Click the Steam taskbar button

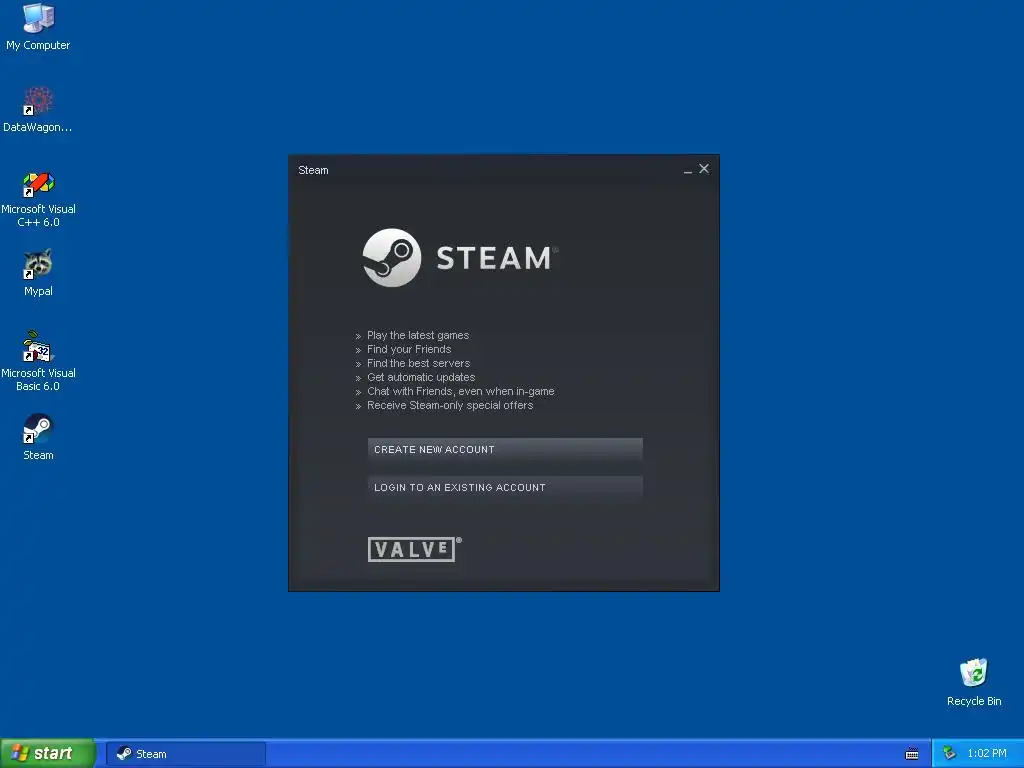pos(186,754)
